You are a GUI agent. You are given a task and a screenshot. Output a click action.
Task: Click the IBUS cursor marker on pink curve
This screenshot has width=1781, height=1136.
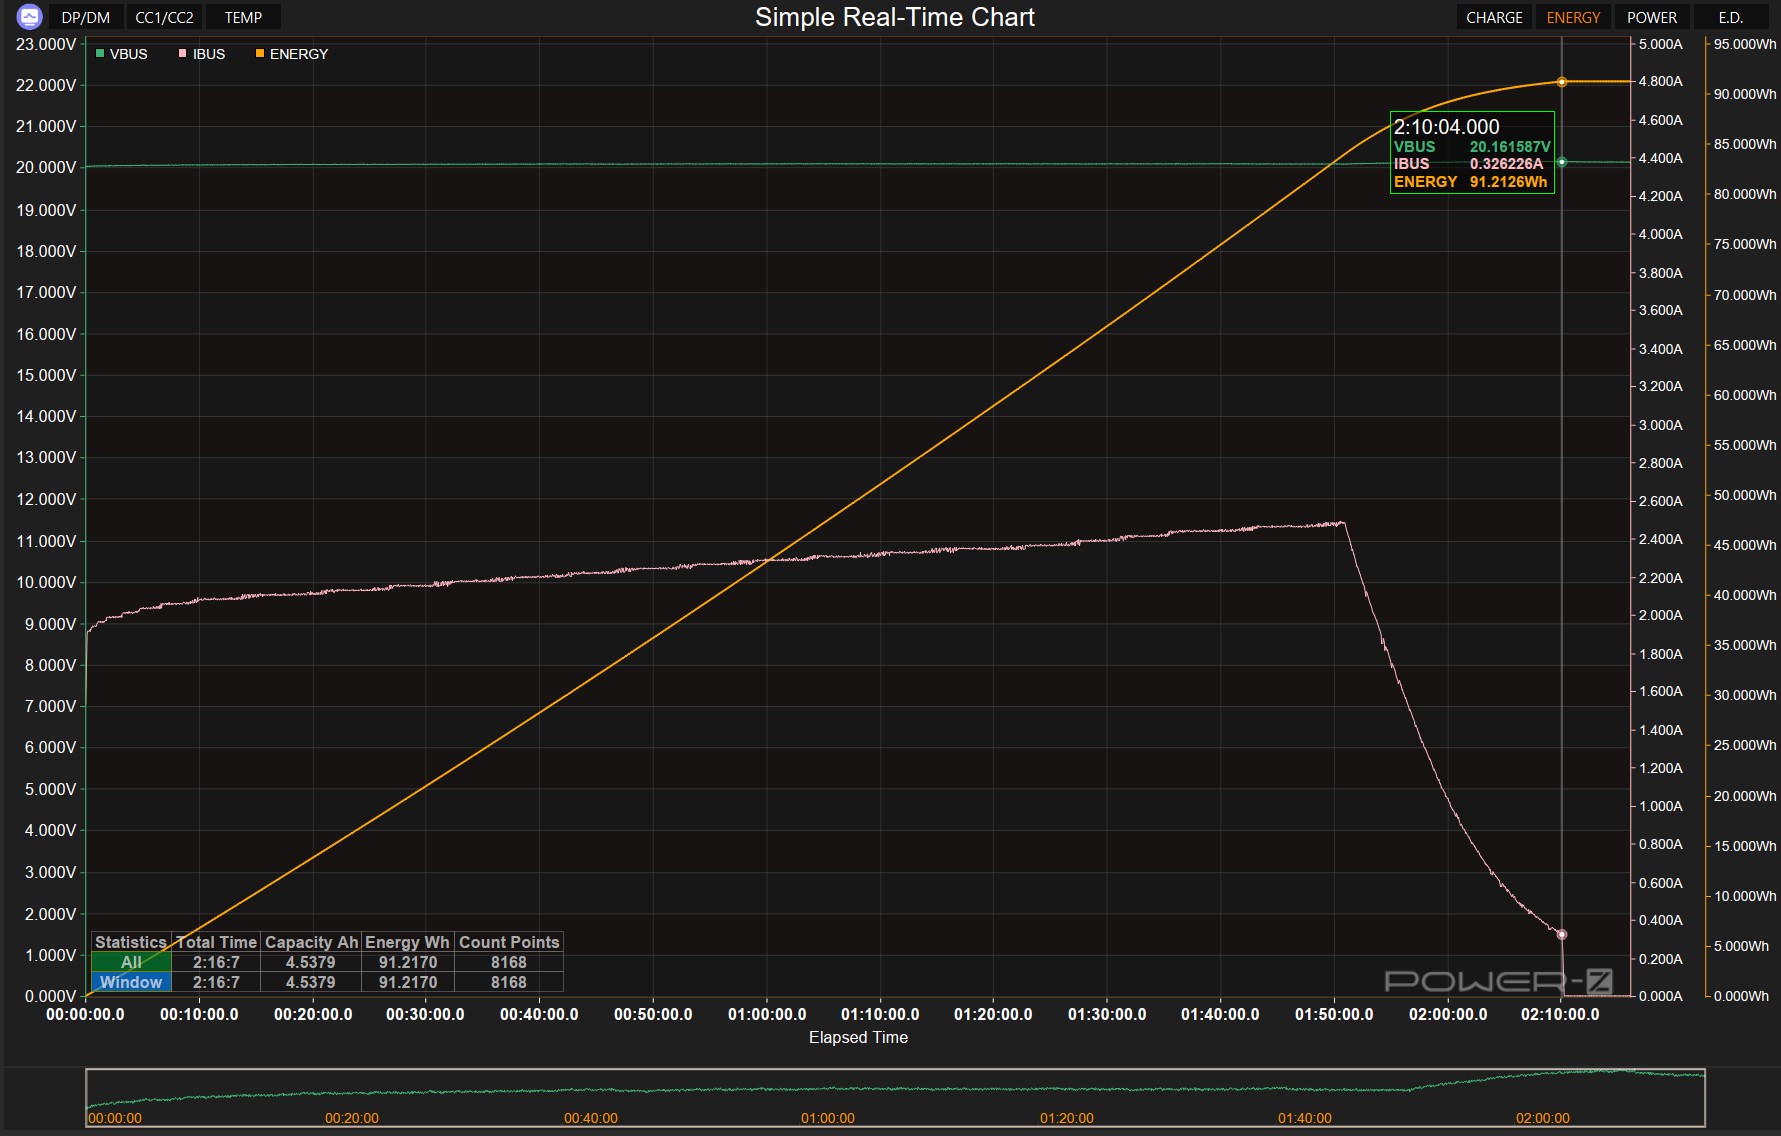(x=1561, y=934)
